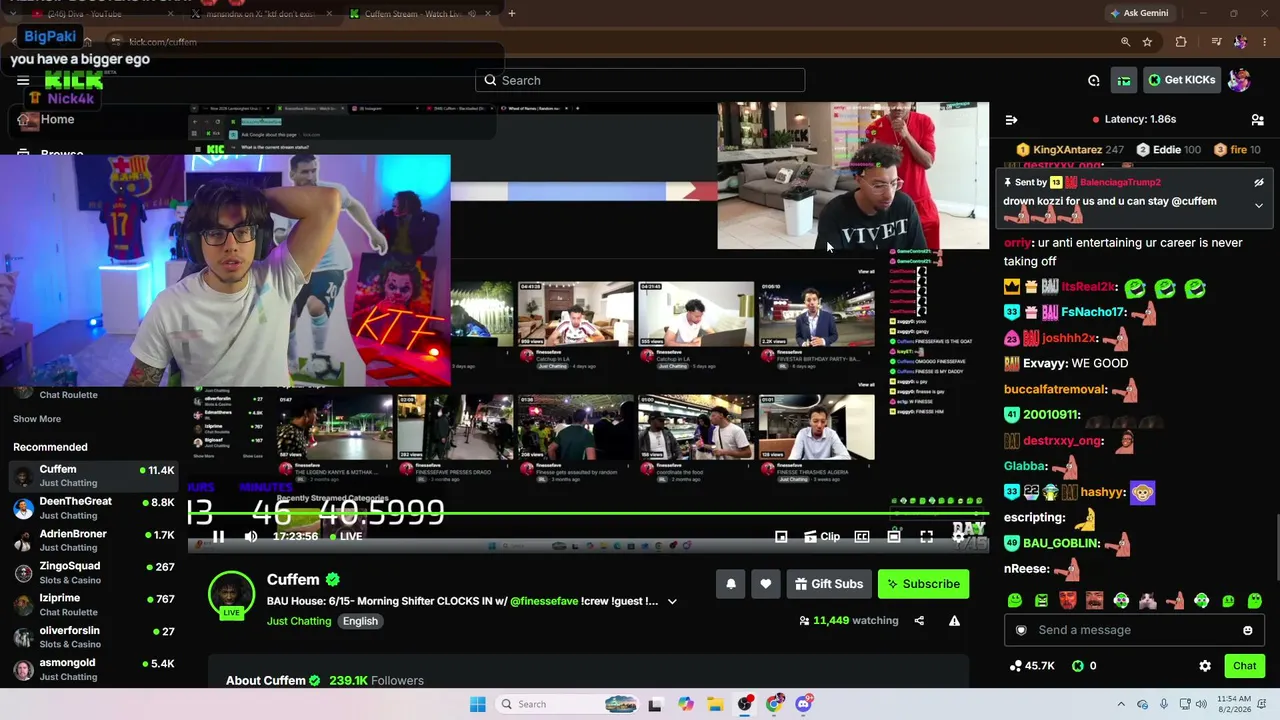This screenshot has height=720, width=1280.
Task: Open a new browser tab with plus
Action: (x=512, y=14)
